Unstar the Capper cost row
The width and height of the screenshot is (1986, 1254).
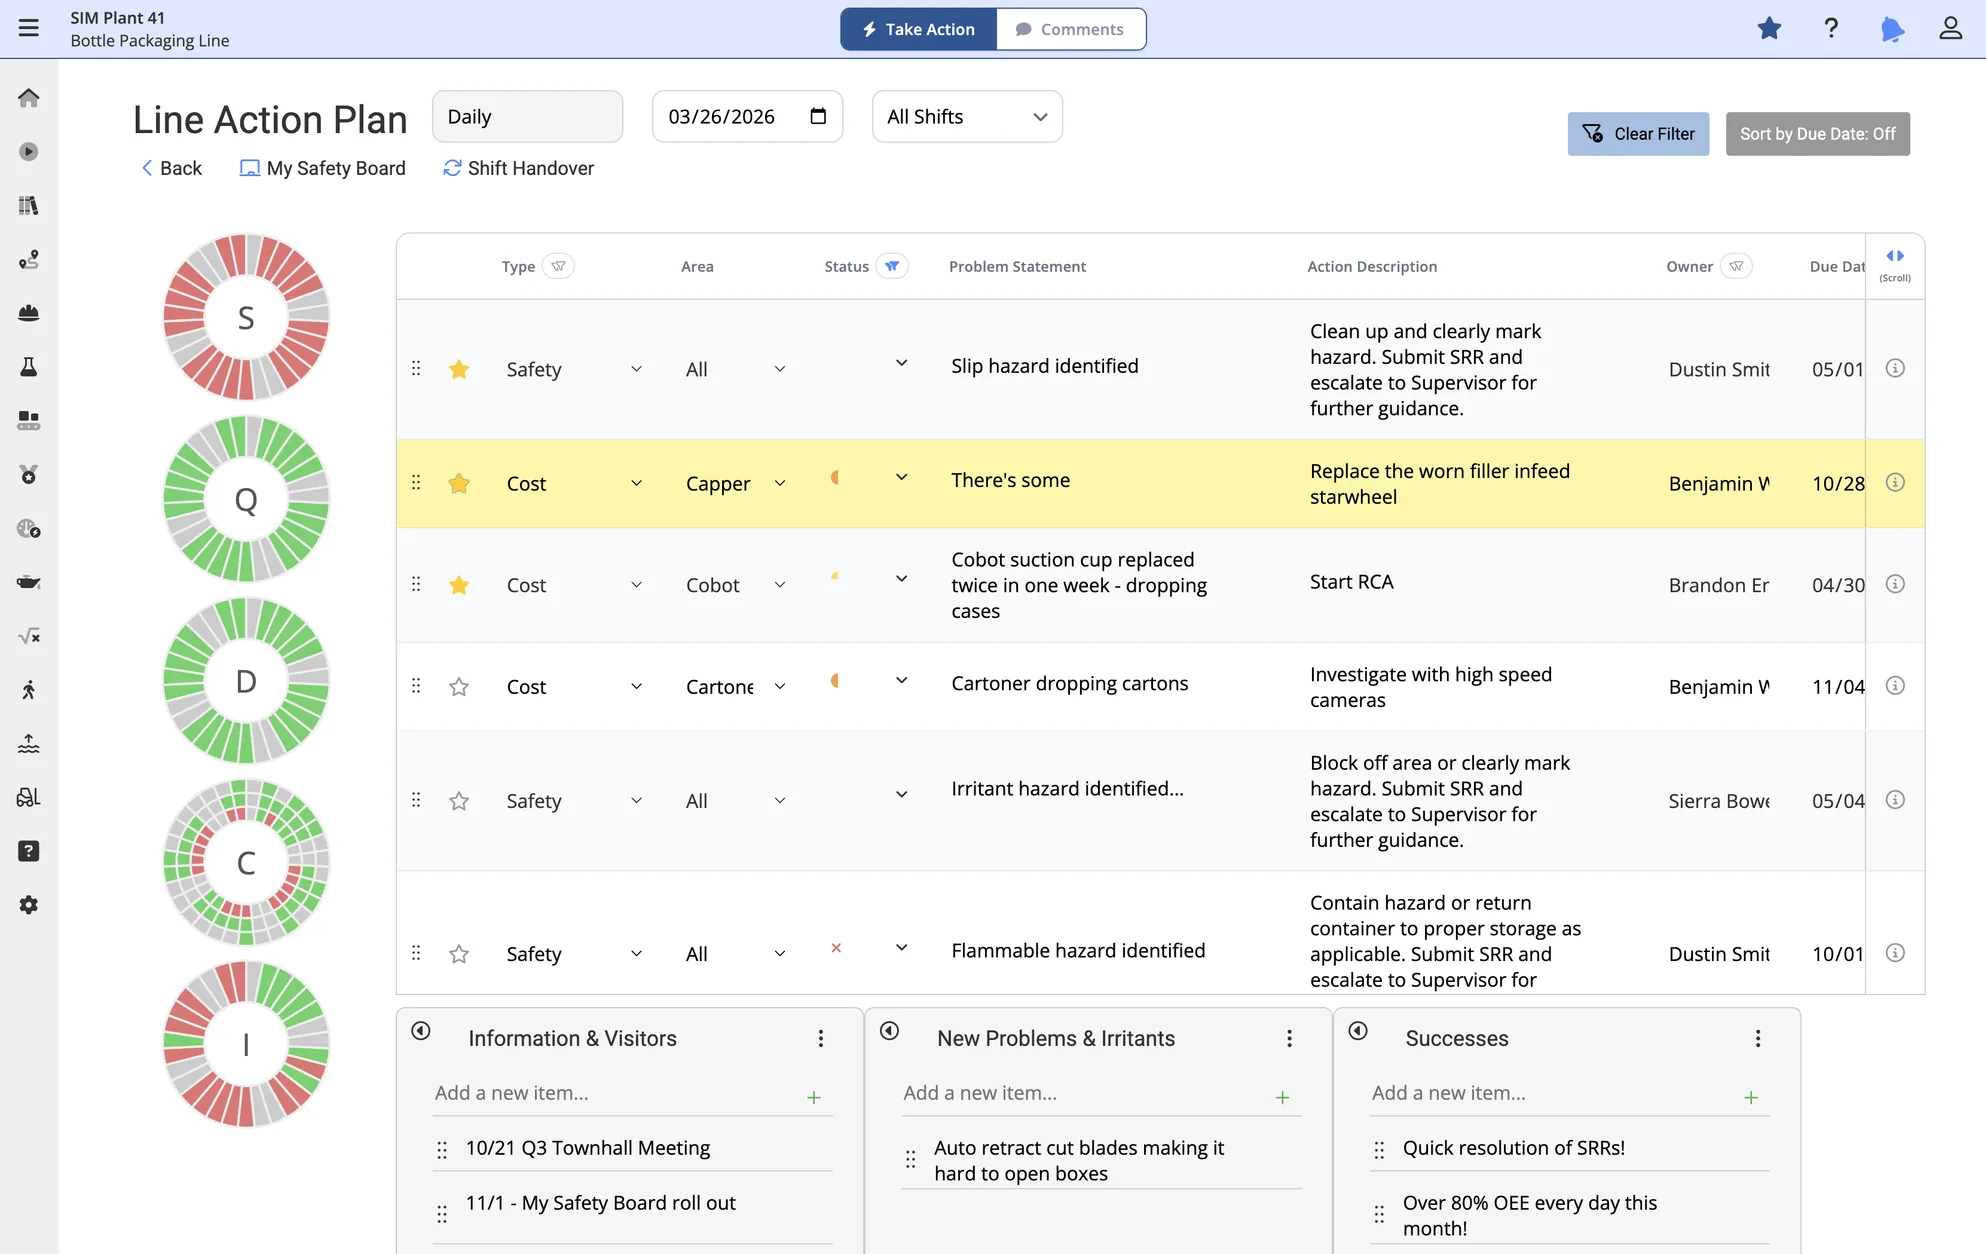coord(459,483)
